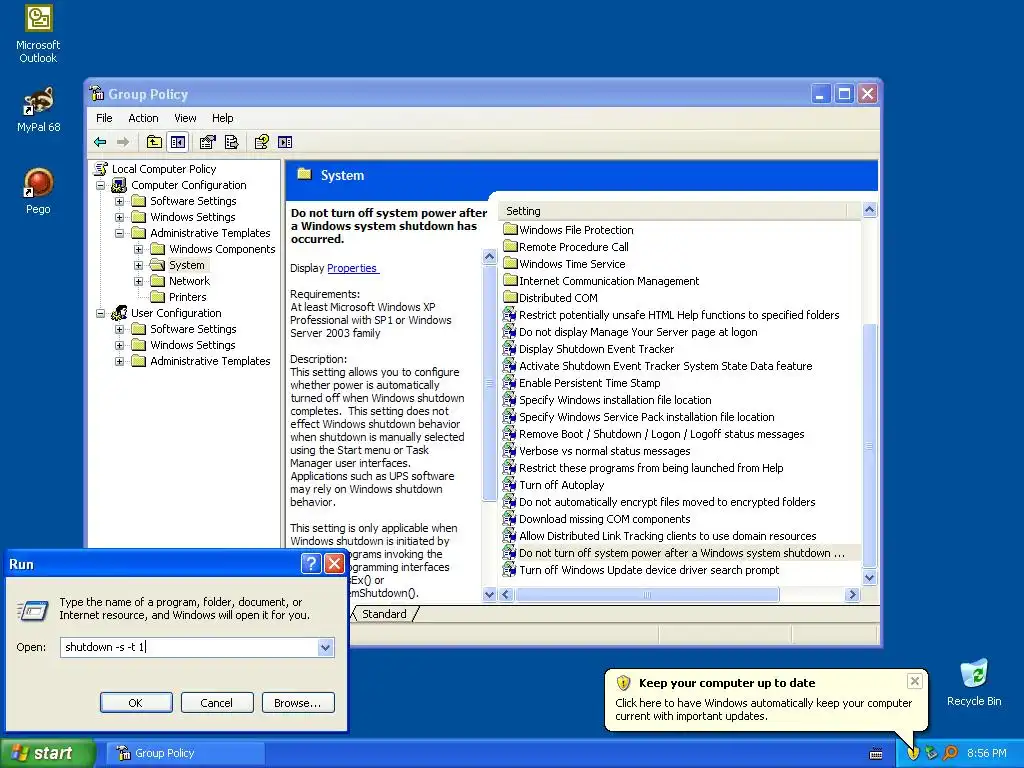The width and height of the screenshot is (1024, 768).
Task: Select Download missing COM components setting
Action: coord(597,519)
